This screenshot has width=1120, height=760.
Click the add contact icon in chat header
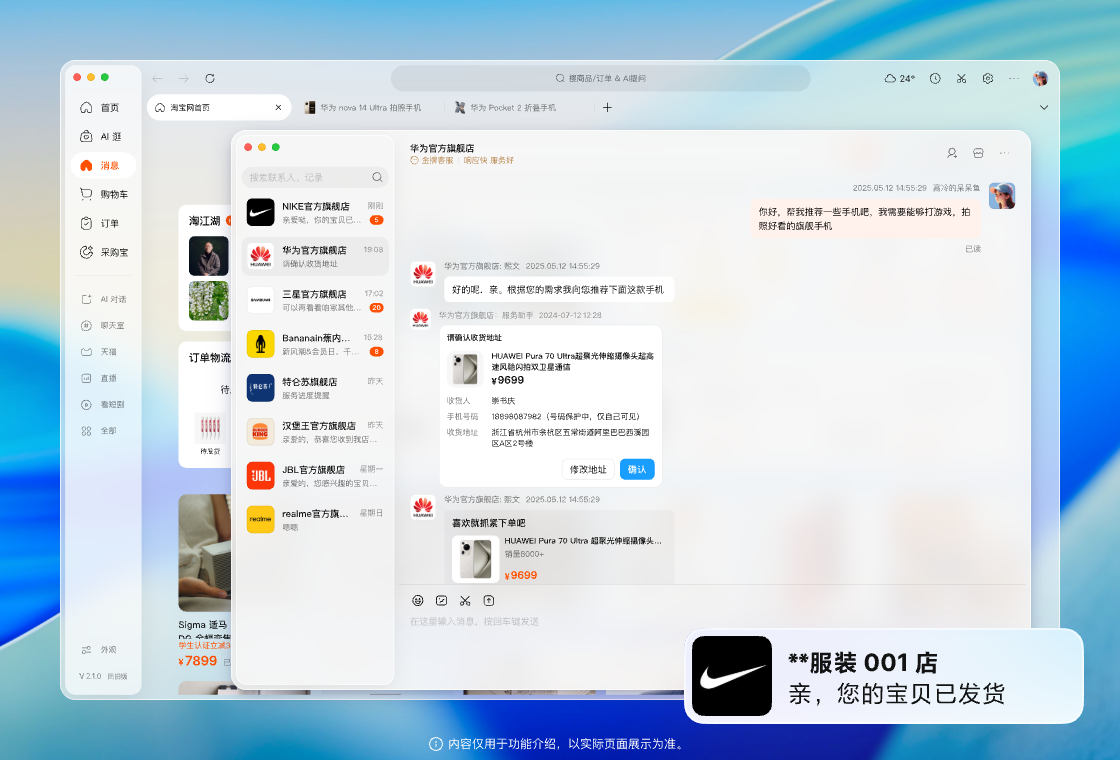click(x=952, y=153)
